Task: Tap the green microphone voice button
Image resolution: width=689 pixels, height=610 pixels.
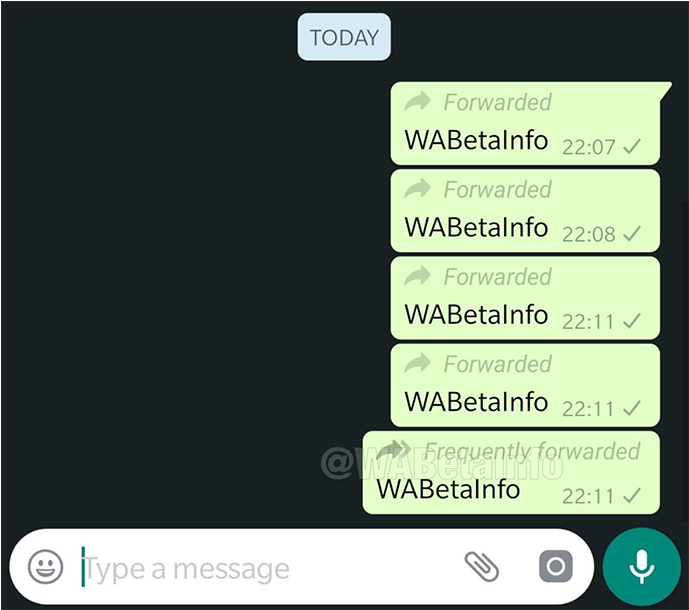Action: tap(642, 566)
